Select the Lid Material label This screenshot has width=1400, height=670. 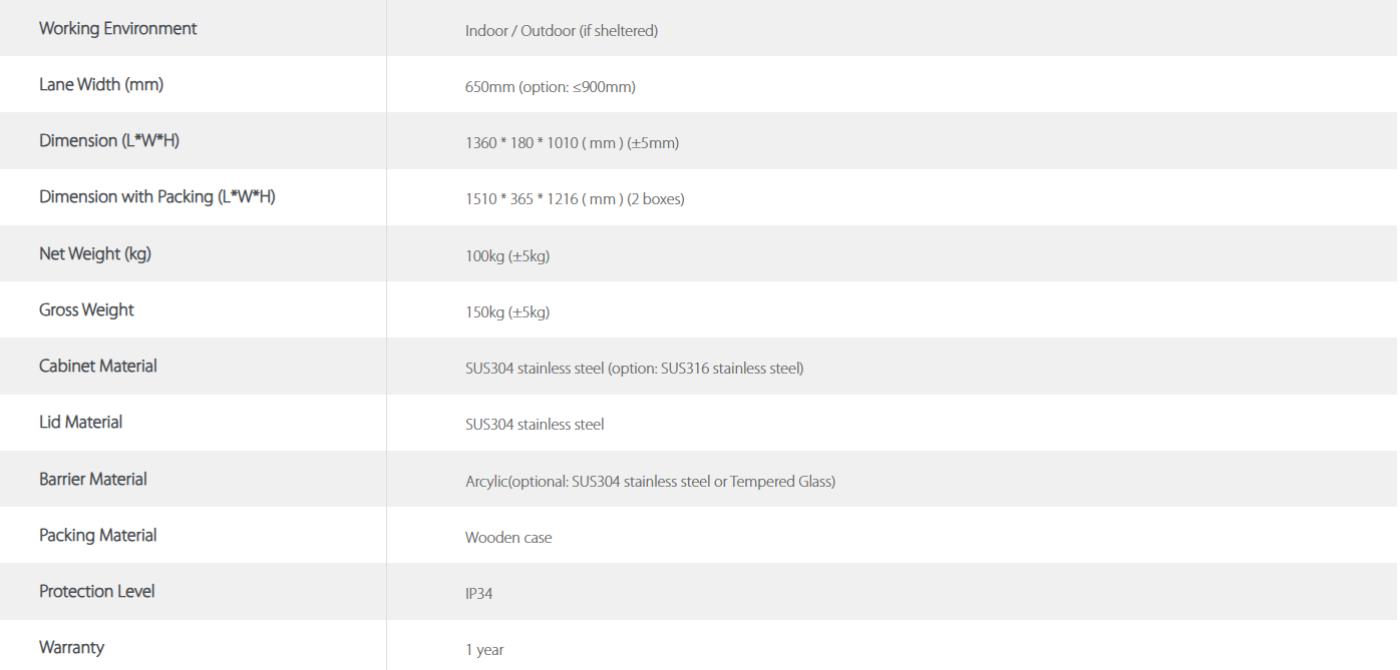[81, 422]
